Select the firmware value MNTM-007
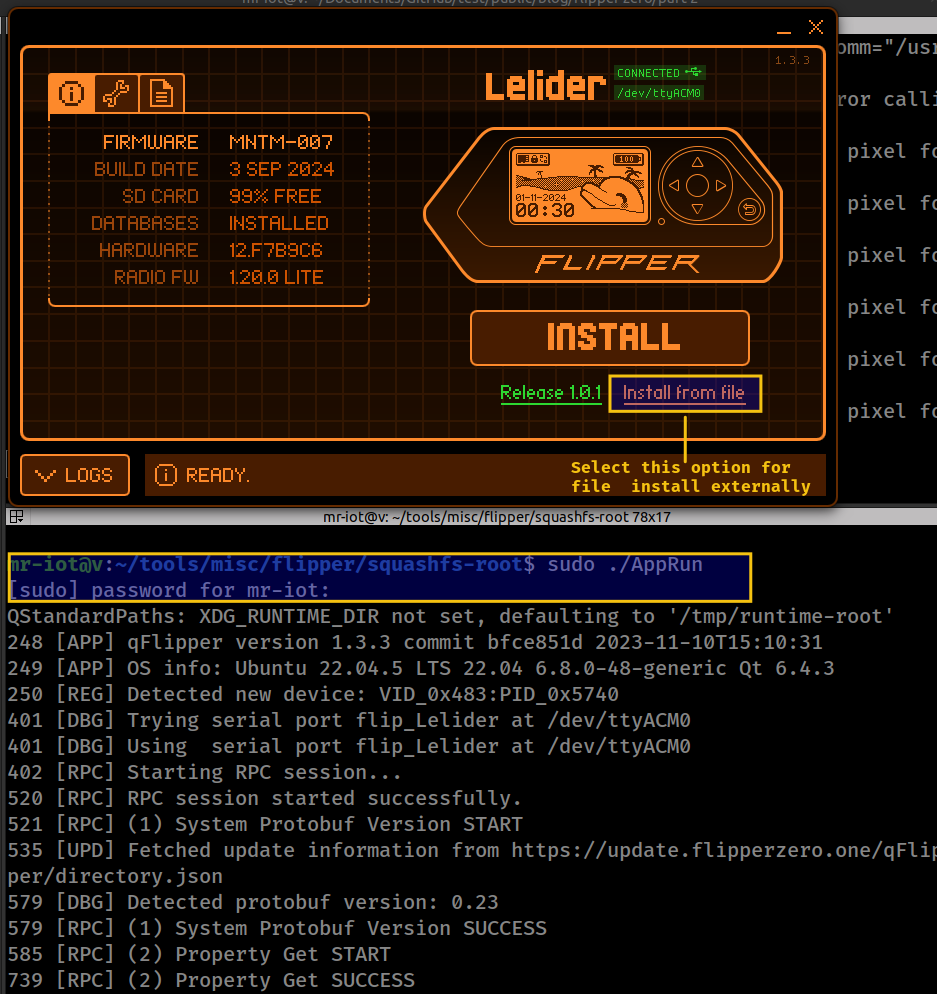Image resolution: width=937 pixels, height=994 pixels. click(x=281, y=142)
